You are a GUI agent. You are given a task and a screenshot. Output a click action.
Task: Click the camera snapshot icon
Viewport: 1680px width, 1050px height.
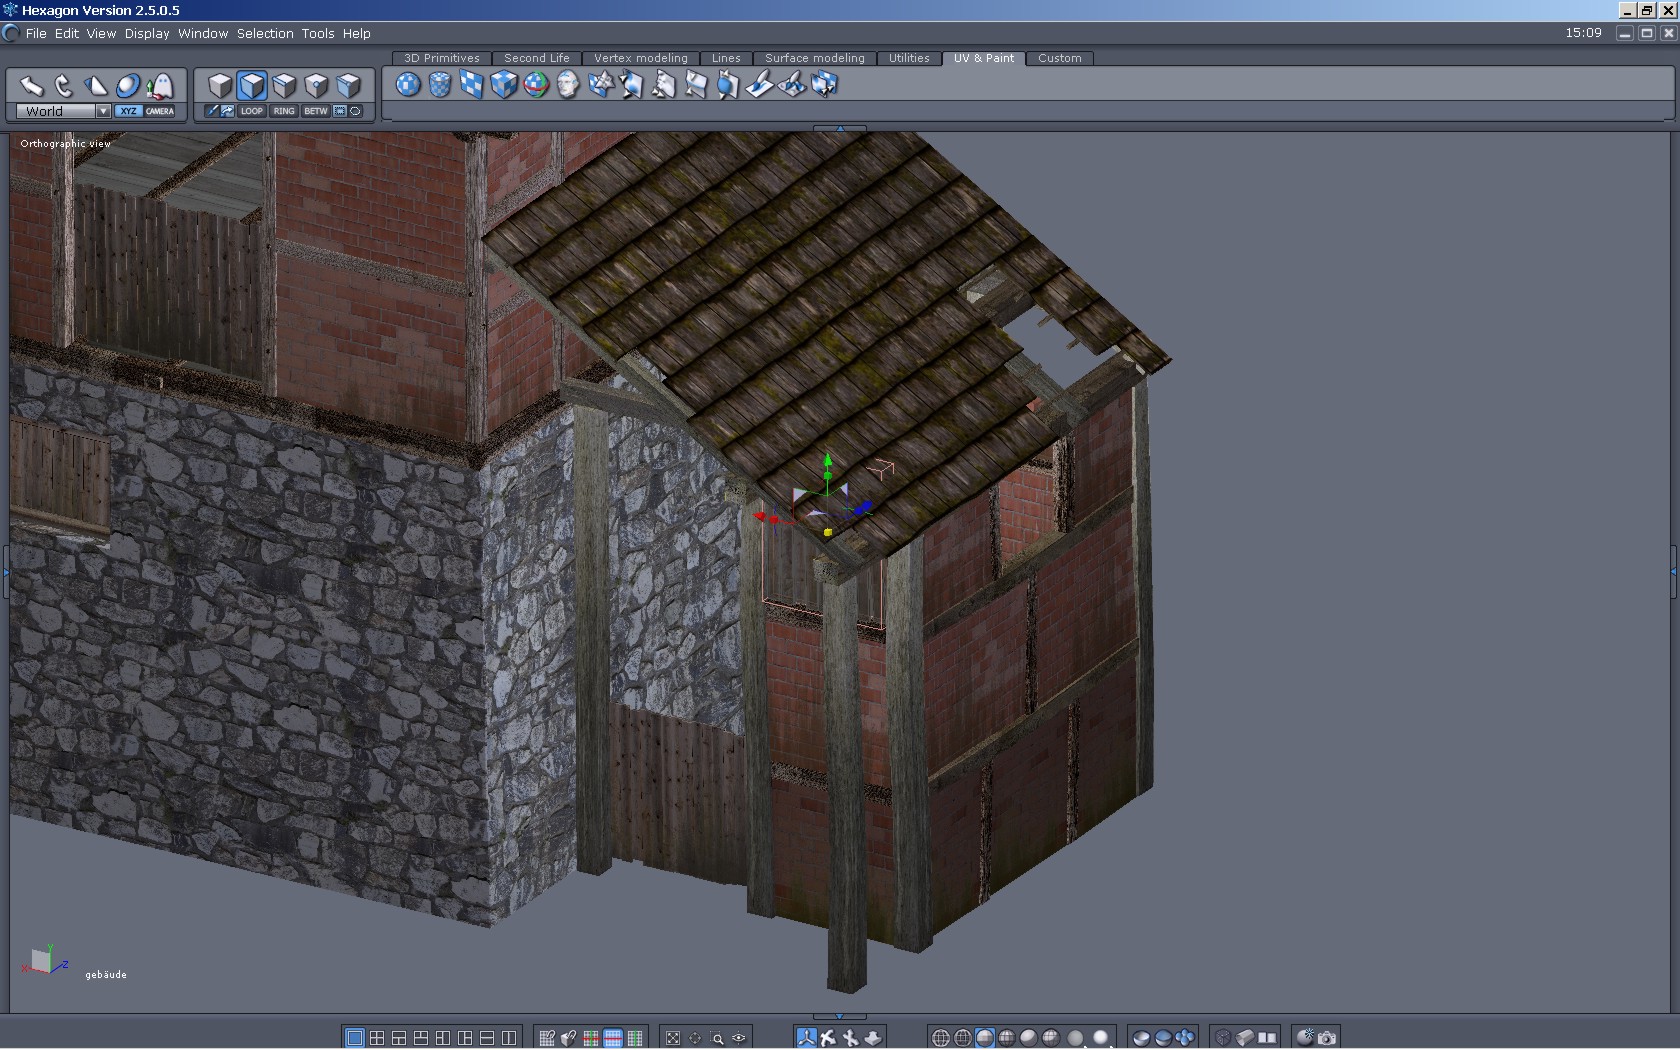coord(1327,1038)
